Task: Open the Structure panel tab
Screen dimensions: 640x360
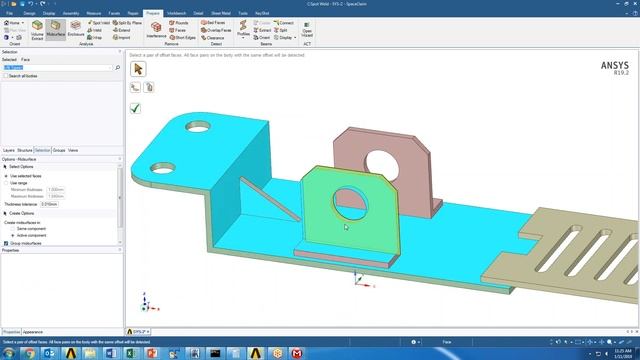Action: pyautogui.click(x=24, y=151)
